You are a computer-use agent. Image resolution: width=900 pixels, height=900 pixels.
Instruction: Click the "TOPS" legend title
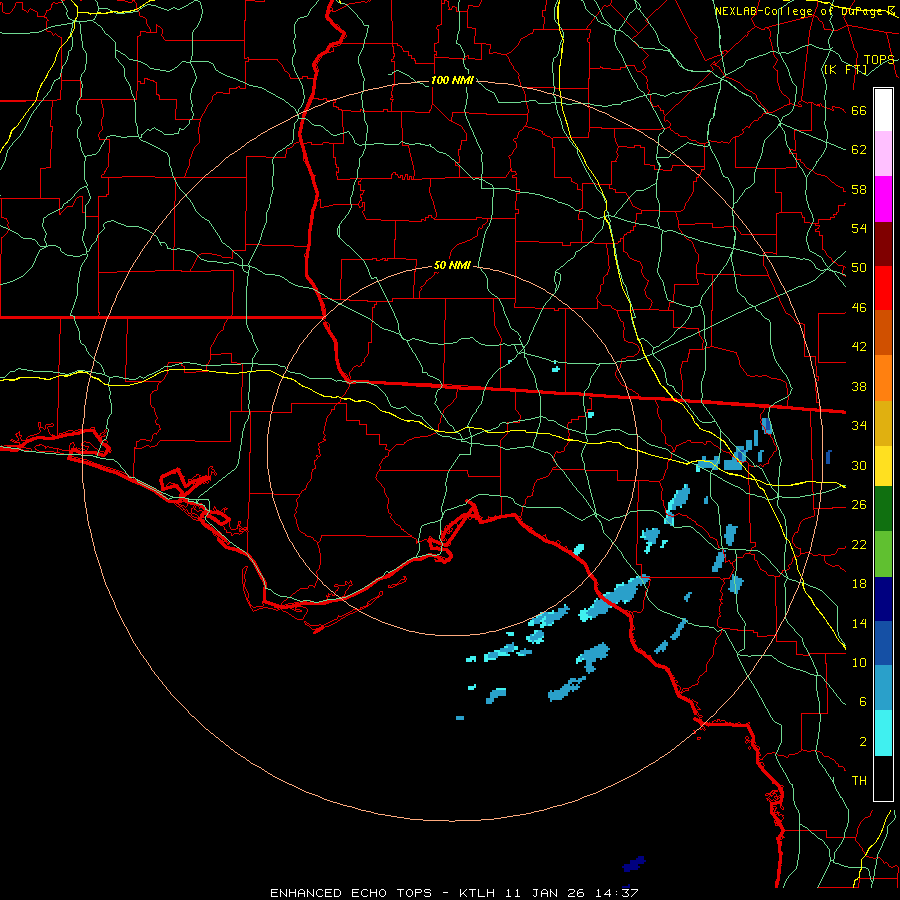[879, 60]
